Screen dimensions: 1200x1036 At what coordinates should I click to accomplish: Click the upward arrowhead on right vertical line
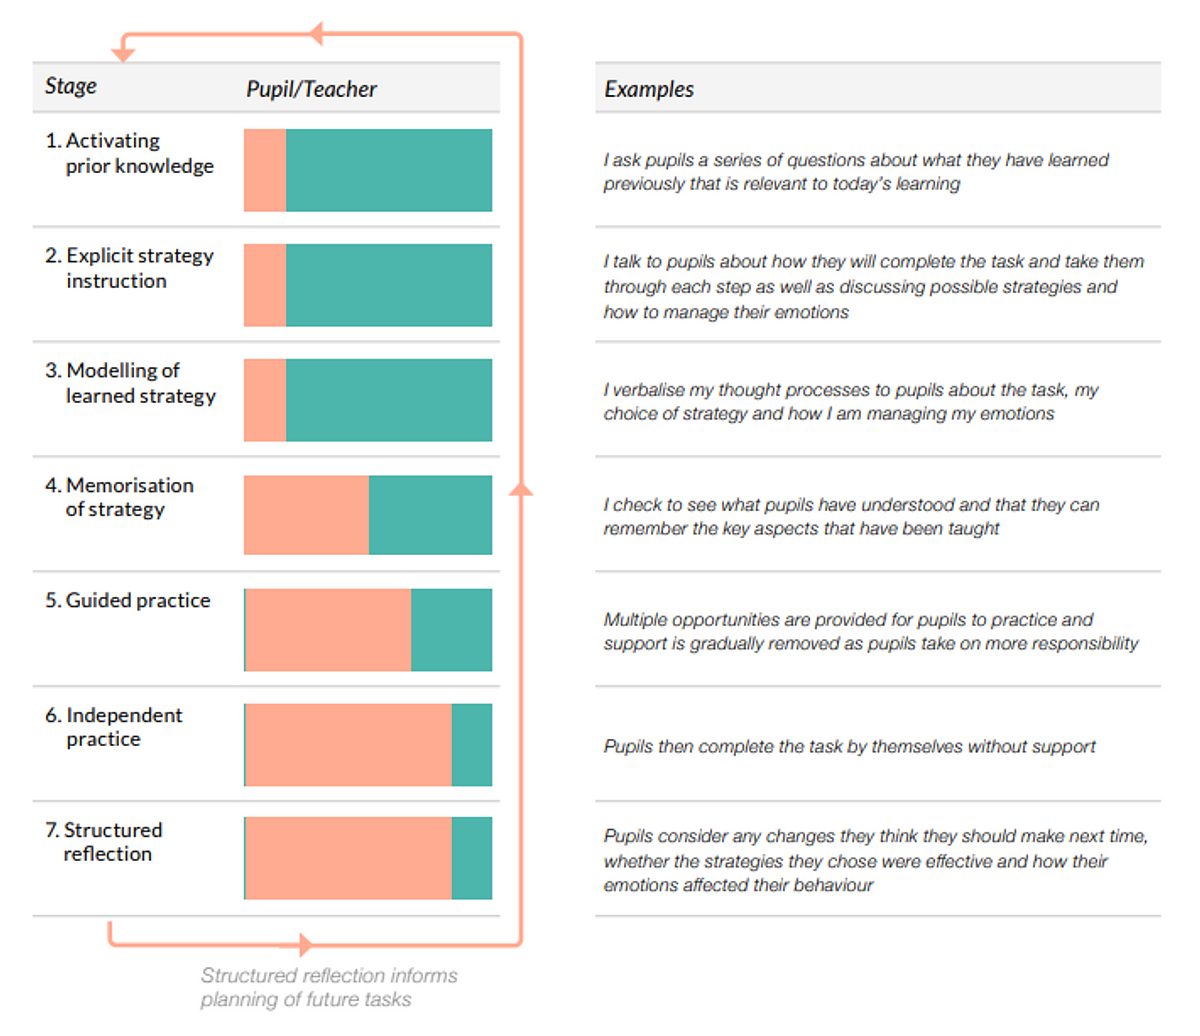coord(521,487)
